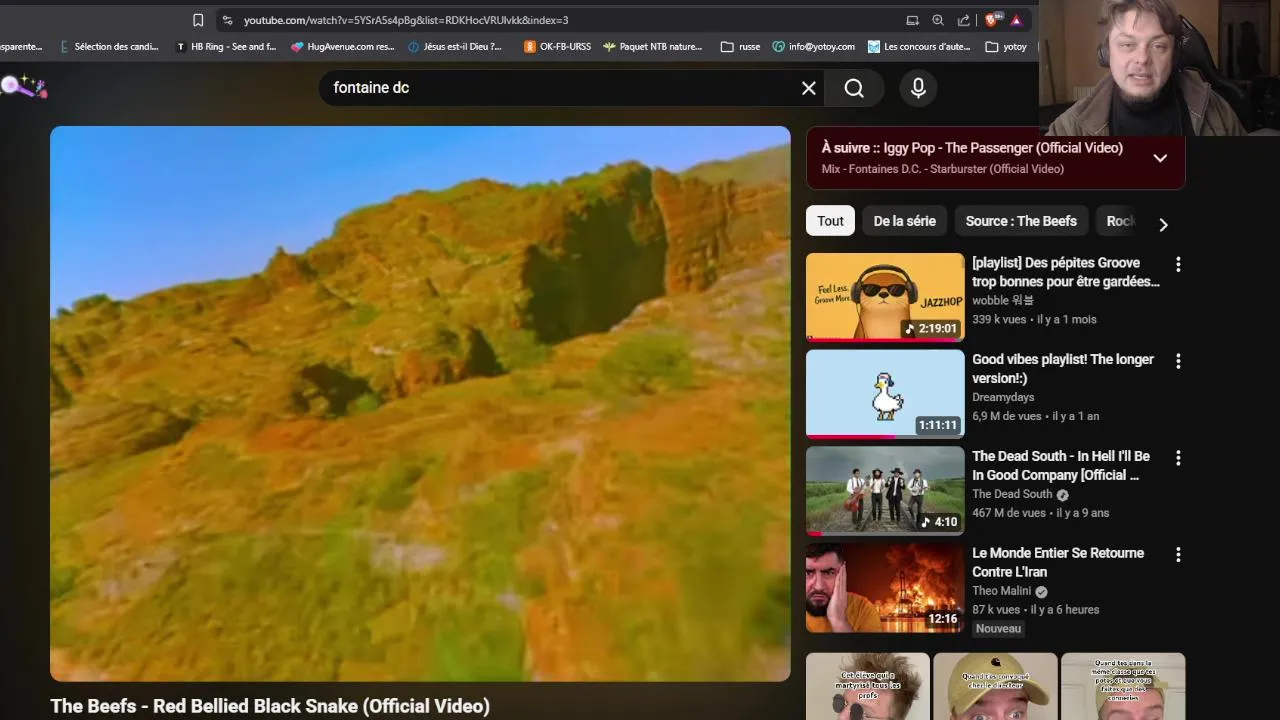Open 'info@yotoy.com' bookmark
The width and height of the screenshot is (1280, 720).
[x=813, y=46]
